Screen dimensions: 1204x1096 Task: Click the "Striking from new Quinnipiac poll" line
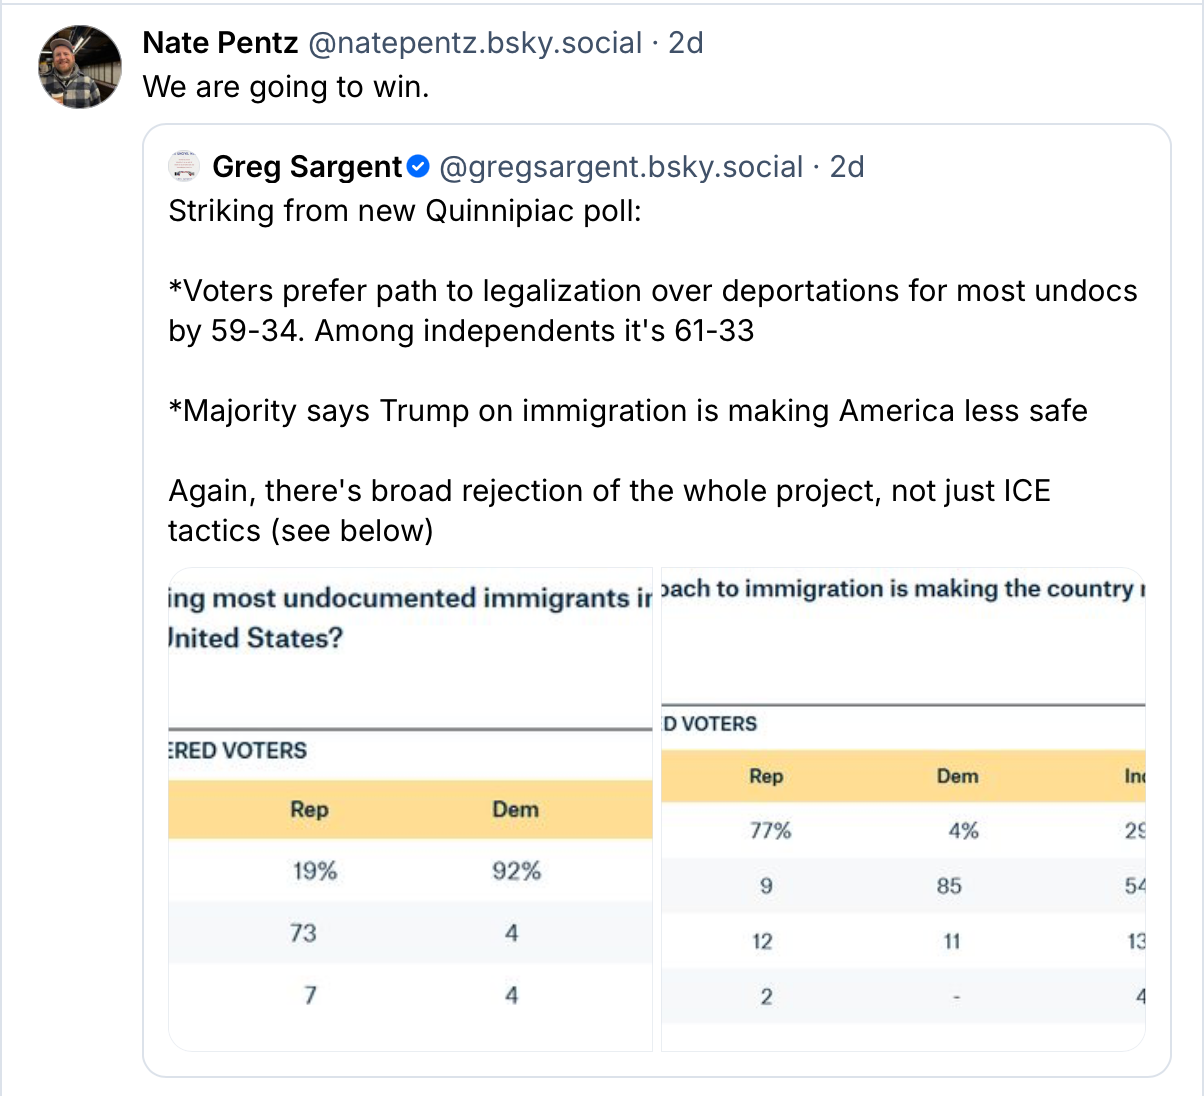click(x=404, y=211)
